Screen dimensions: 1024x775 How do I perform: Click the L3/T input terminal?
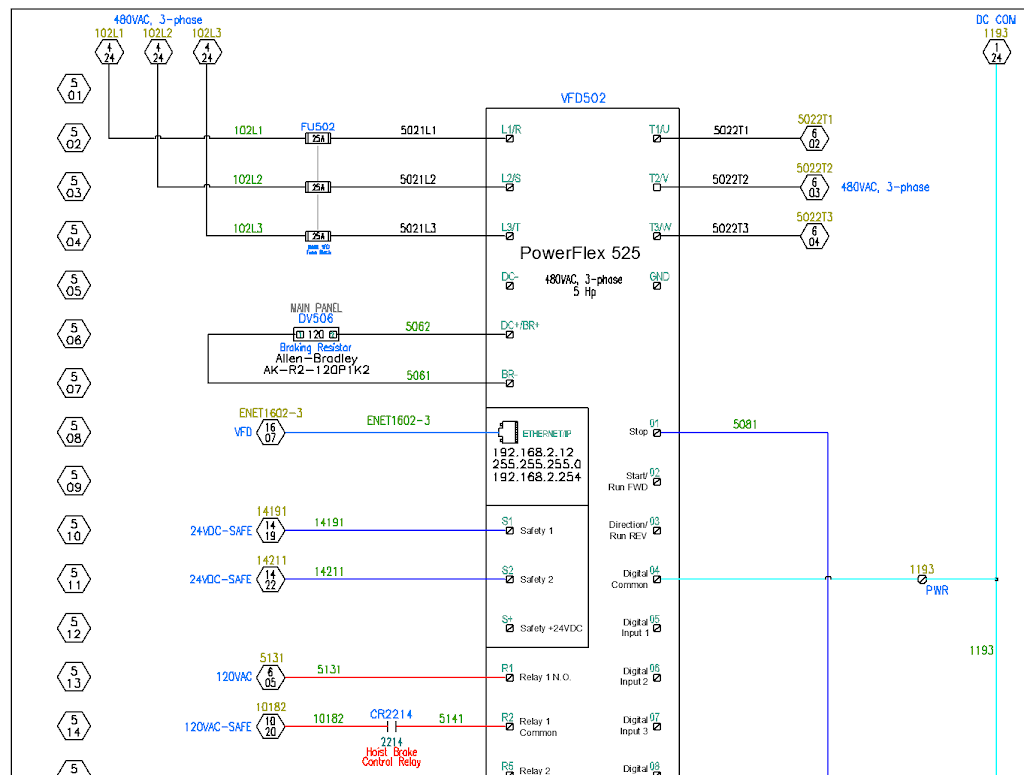[510, 236]
